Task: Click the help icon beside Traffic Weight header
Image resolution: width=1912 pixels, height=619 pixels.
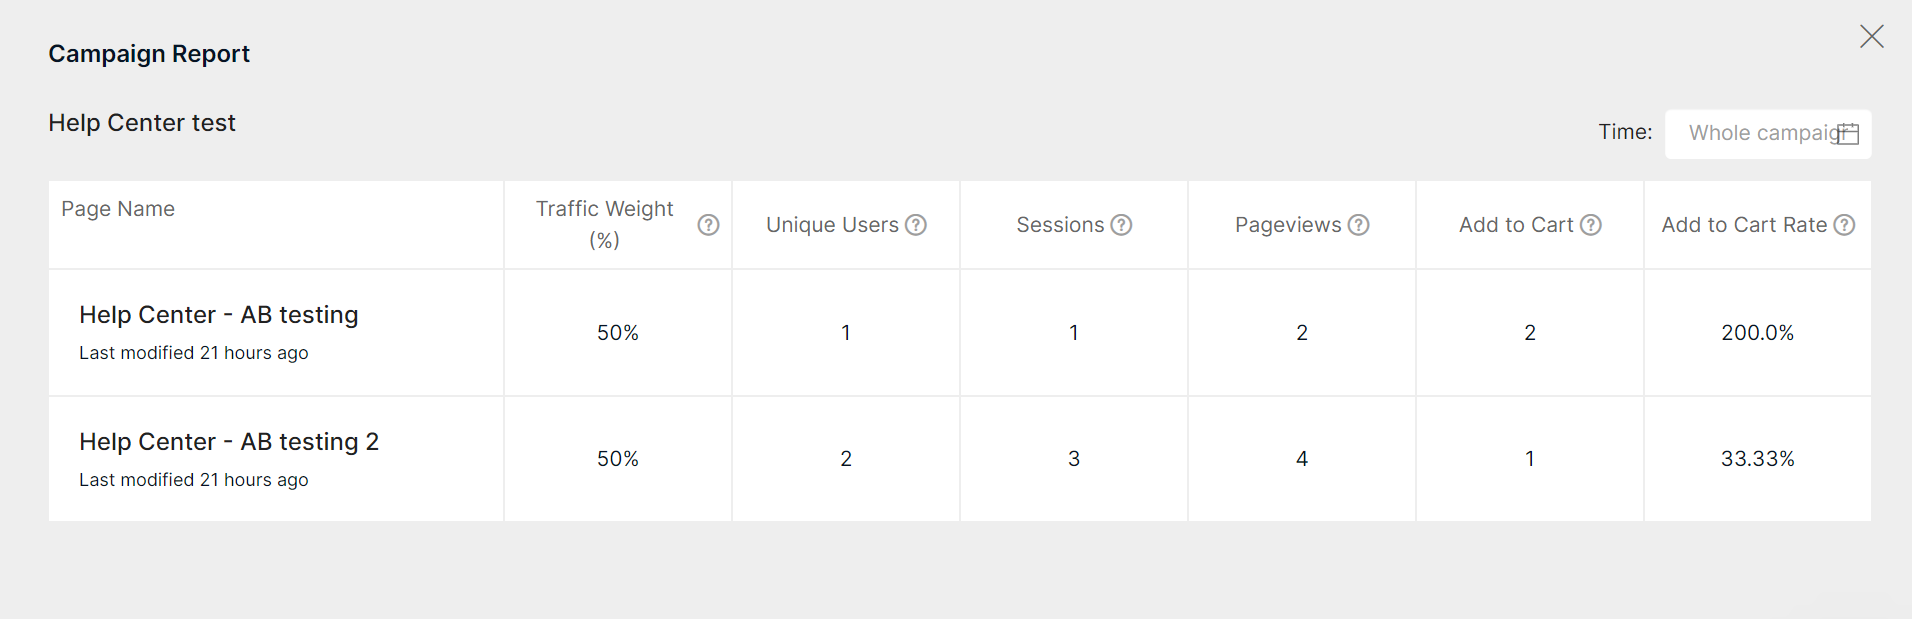Action: pos(709,225)
